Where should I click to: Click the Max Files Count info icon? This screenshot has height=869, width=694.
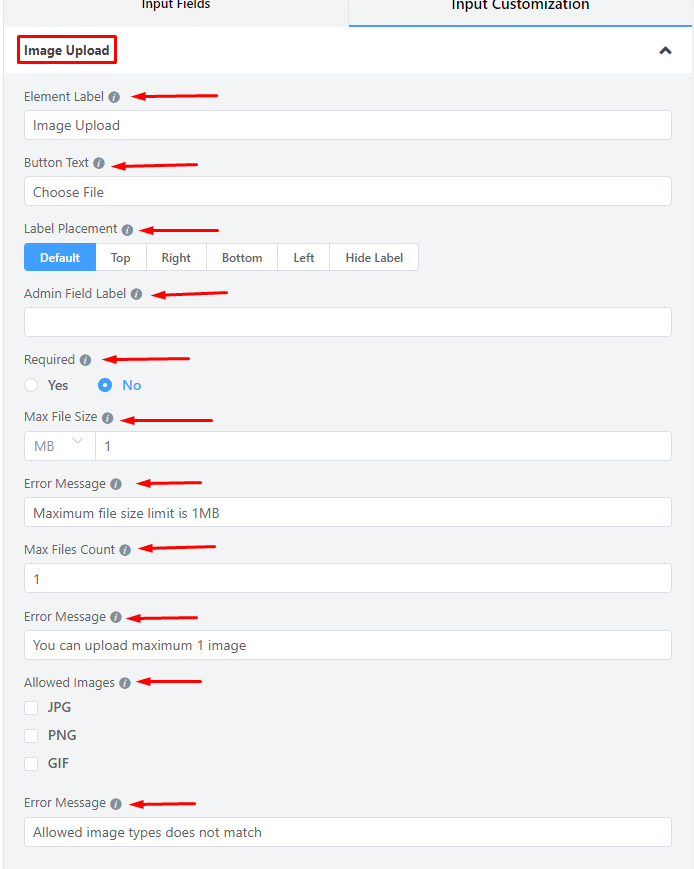tap(124, 550)
